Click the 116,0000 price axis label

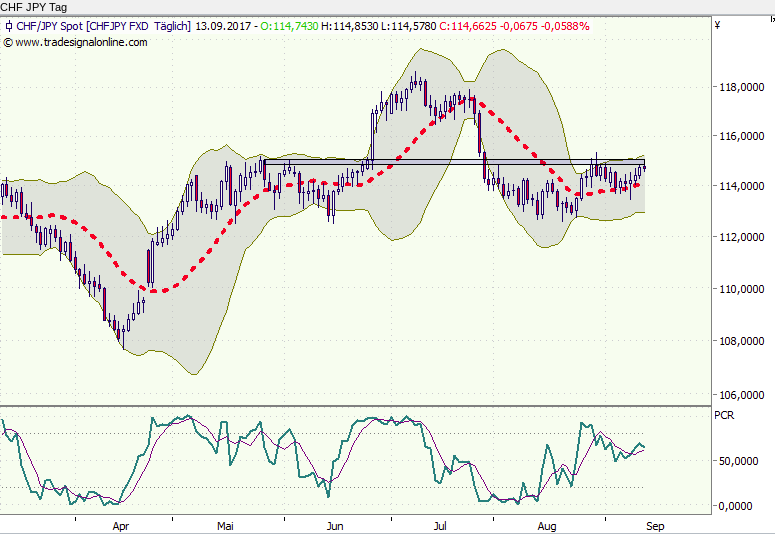[741, 136]
